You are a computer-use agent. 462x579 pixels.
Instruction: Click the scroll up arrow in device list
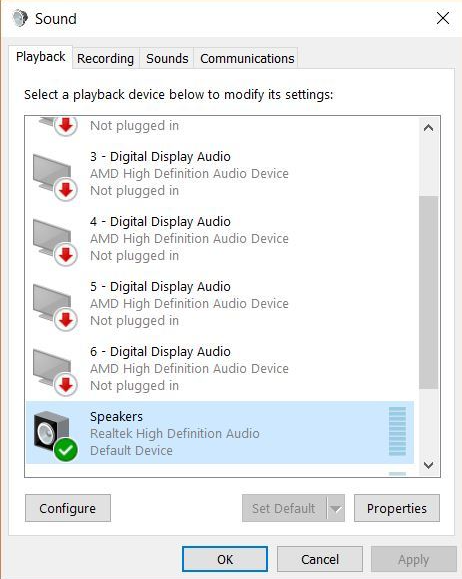coord(428,128)
